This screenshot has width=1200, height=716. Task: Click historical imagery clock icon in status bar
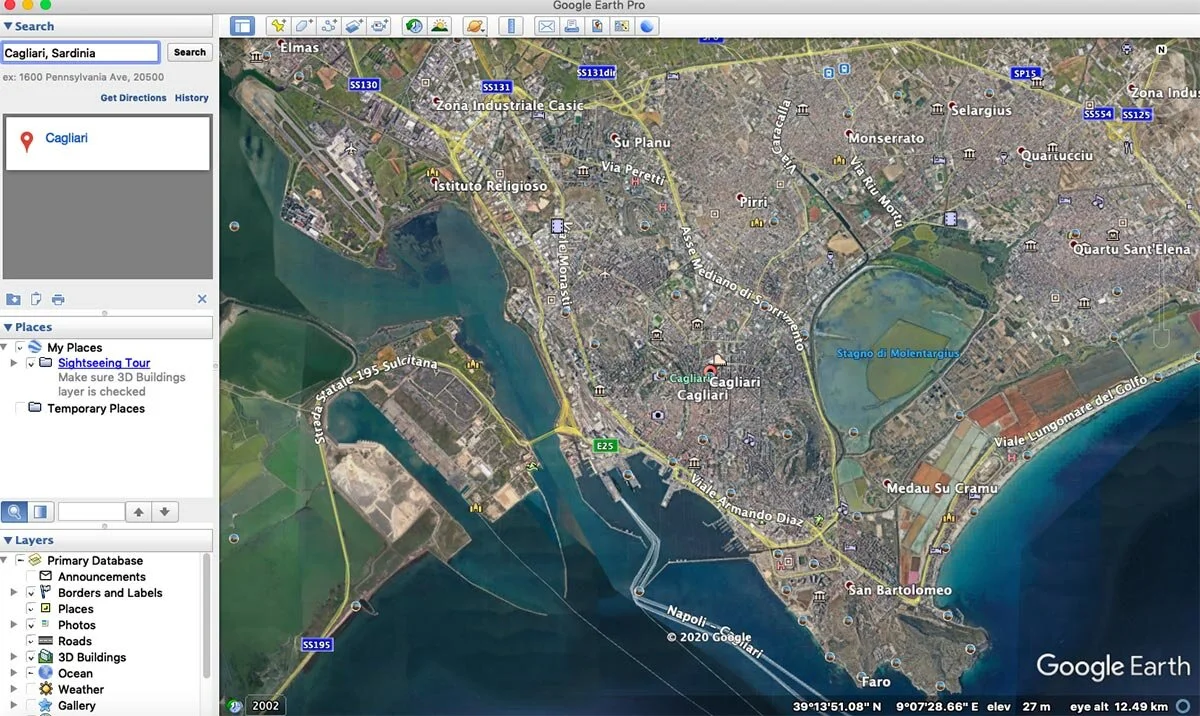tap(234, 706)
